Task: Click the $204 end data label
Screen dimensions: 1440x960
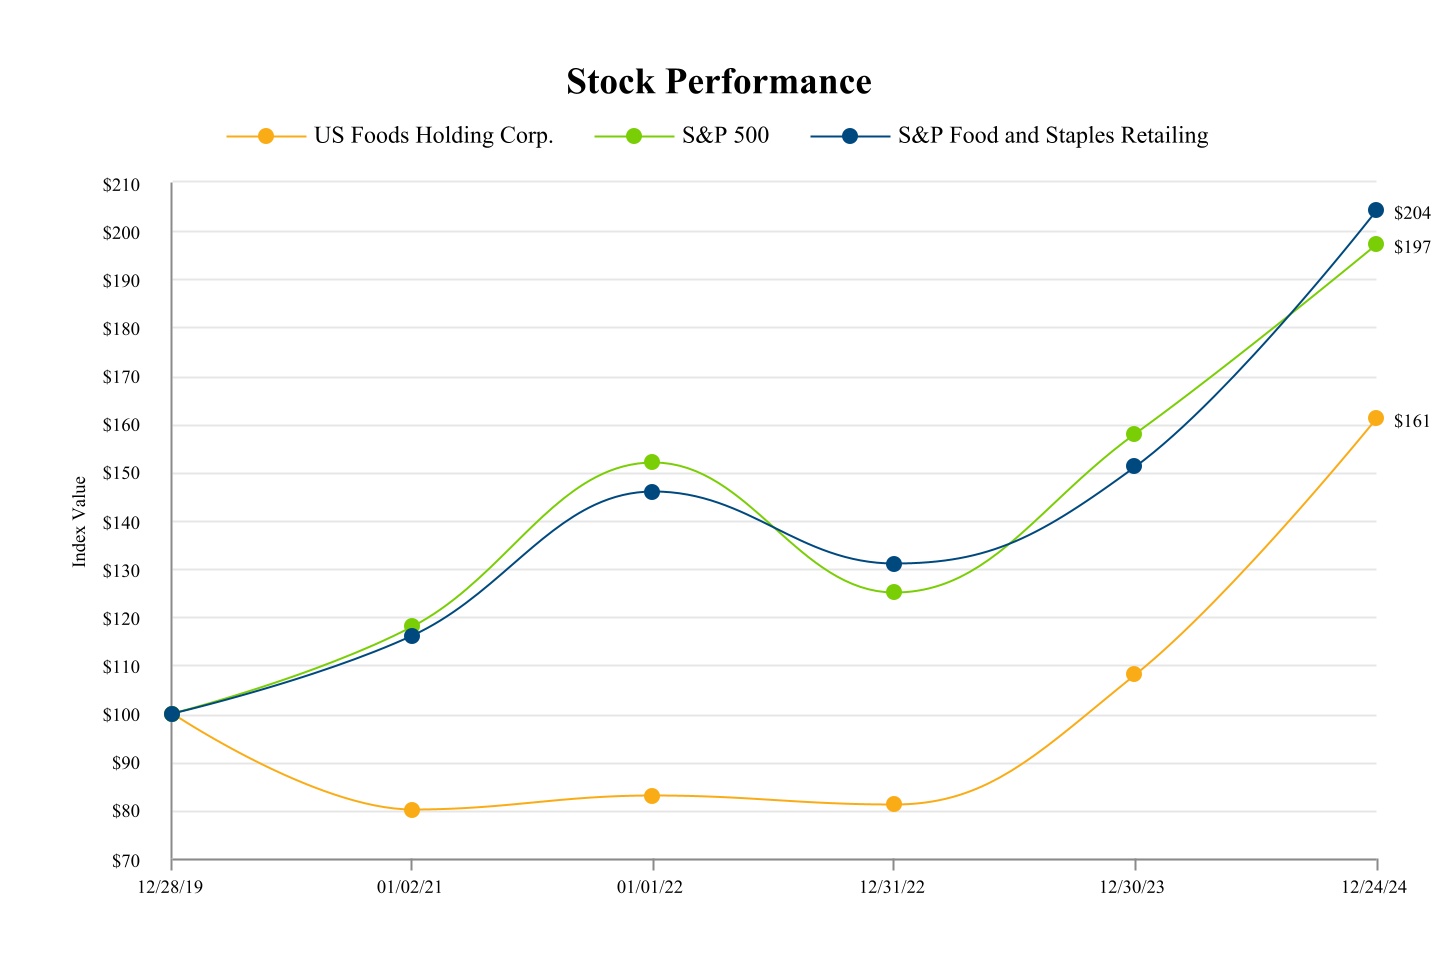Action: click(x=1412, y=213)
